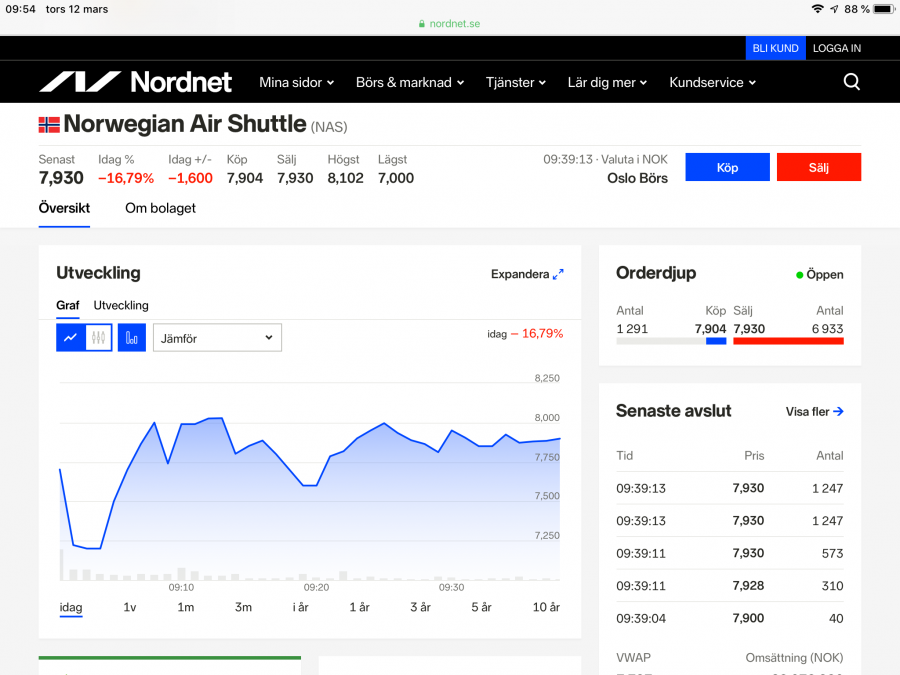Switch to candlestick chart view
The width and height of the screenshot is (900, 675).
tap(98, 338)
